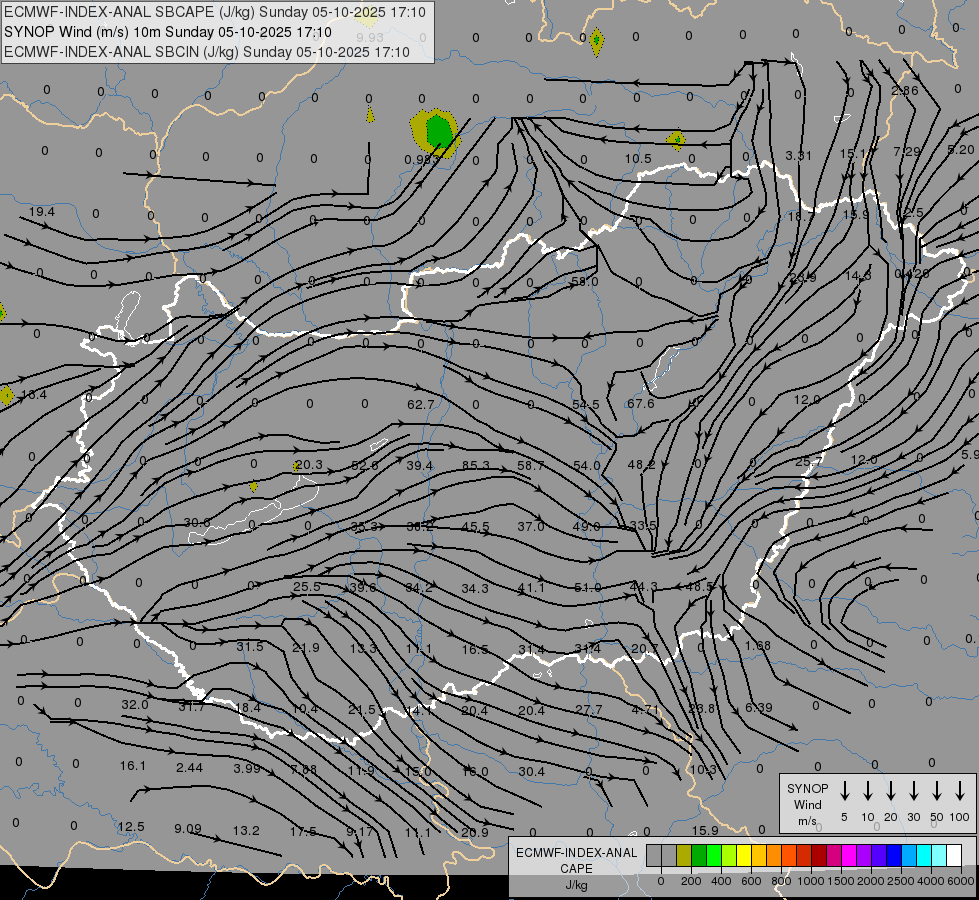Select the magenta swatch in CAPE legend
This screenshot has width=979, height=900.
pyautogui.click(x=849, y=856)
